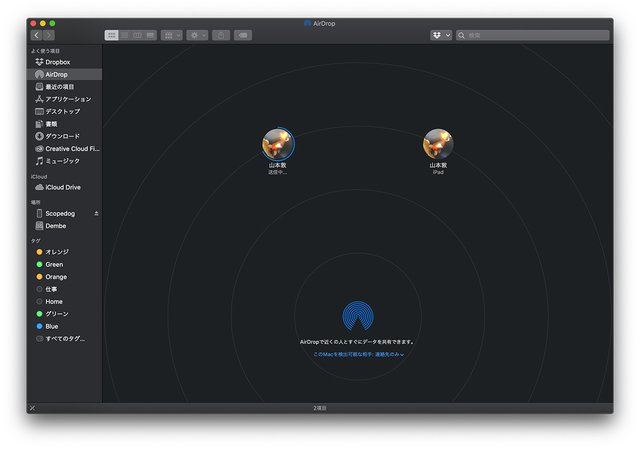Viewport: 640px width, 449px height.
Task: Go back with the back arrow
Action: tap(37, 35)
